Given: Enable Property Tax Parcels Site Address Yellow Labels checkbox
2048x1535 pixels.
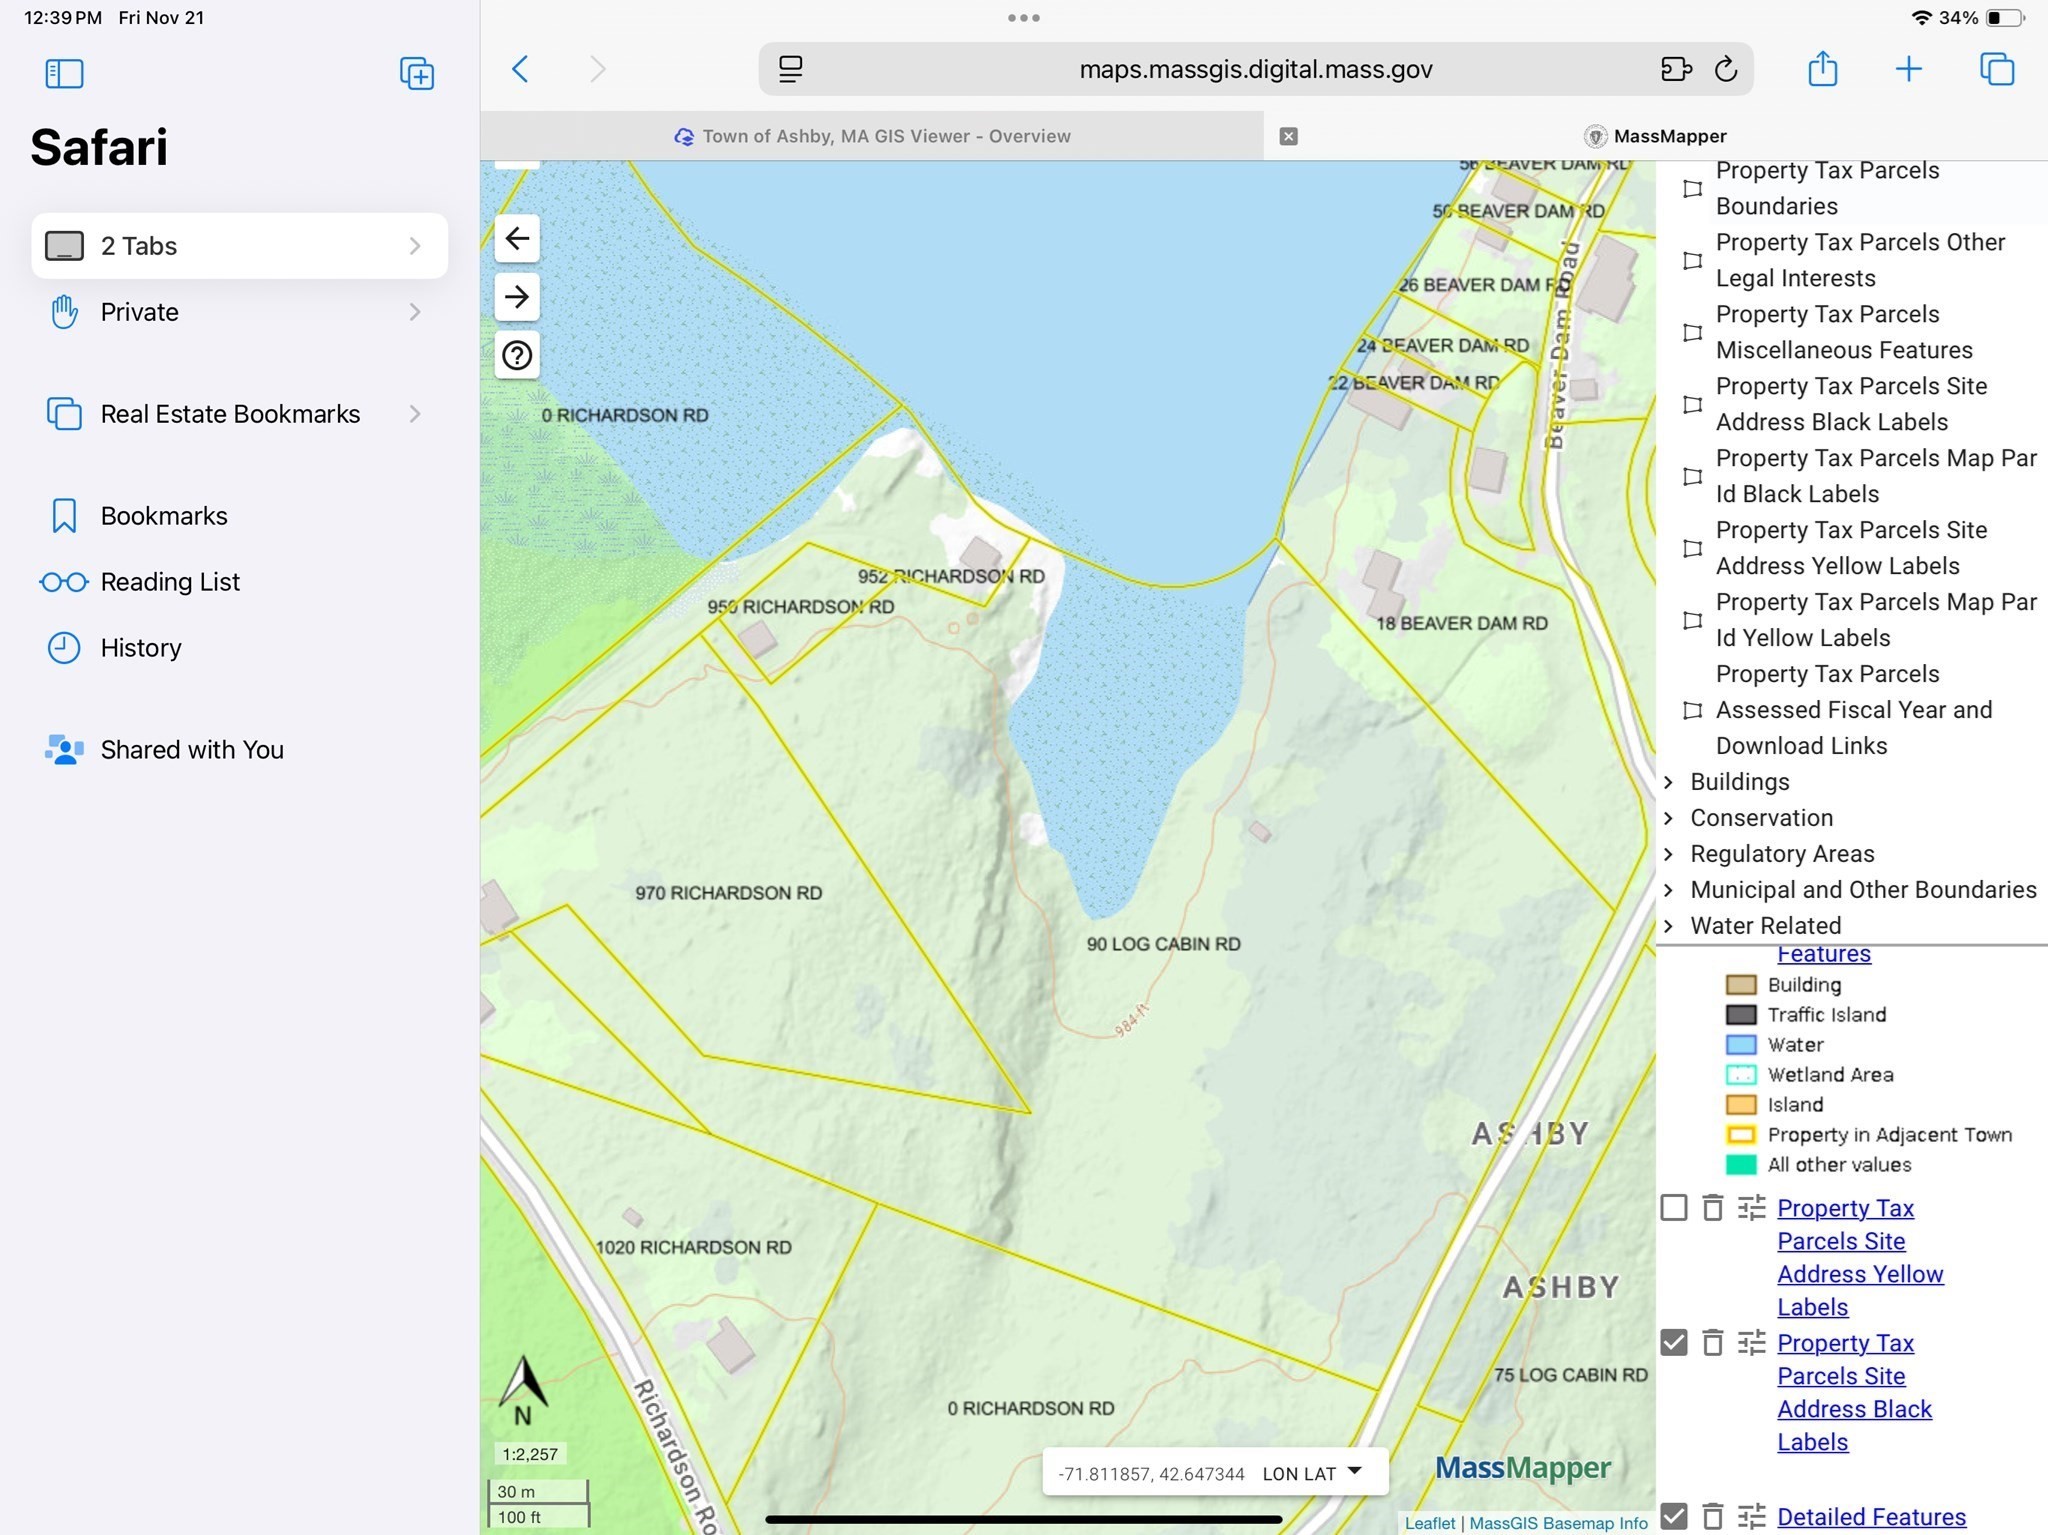Looking at the screenshot, I should tap(1674, 1208).
